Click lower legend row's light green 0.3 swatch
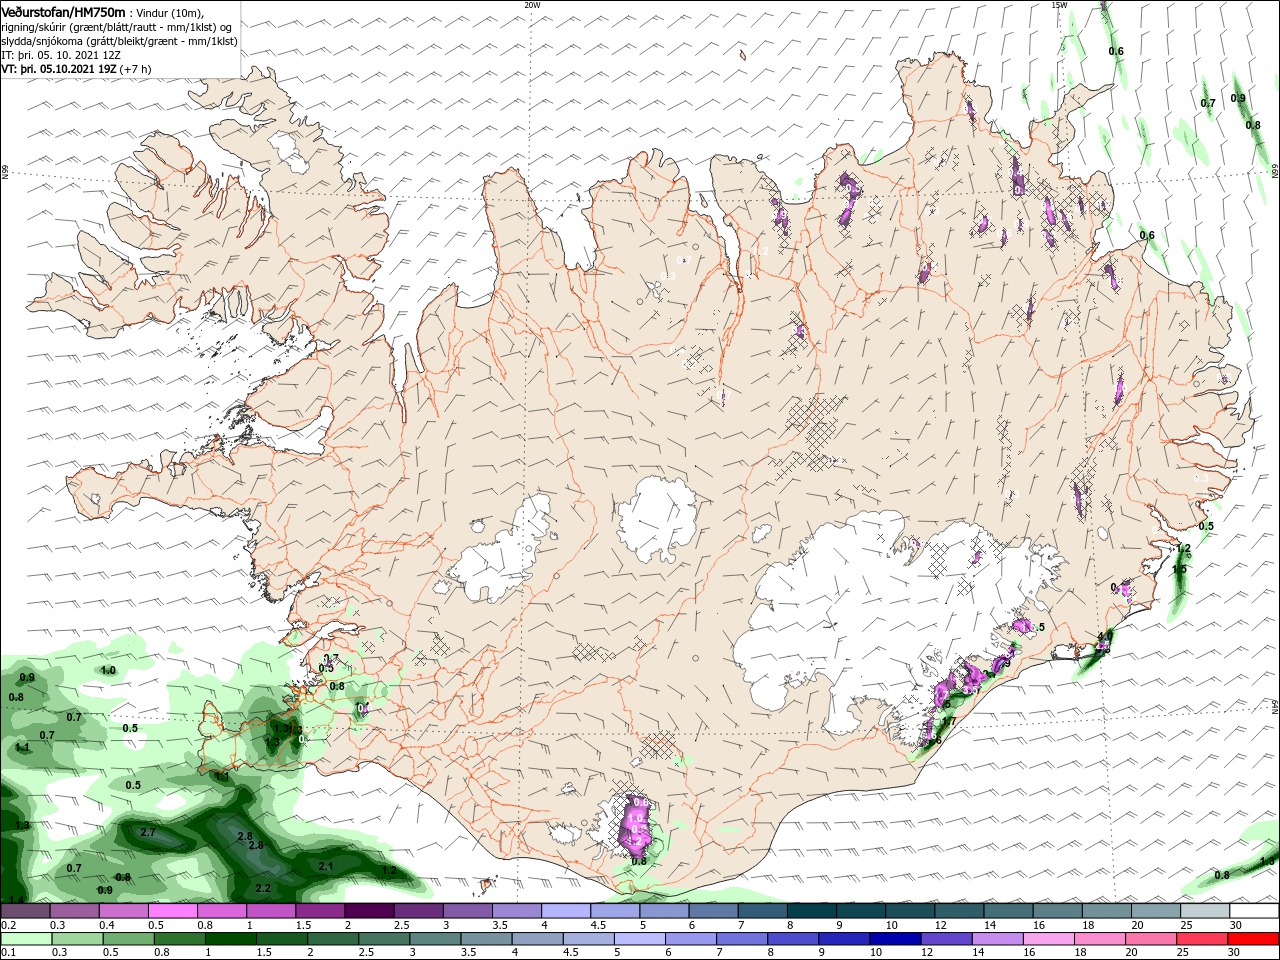1280x960 pixels. [77, 939]
